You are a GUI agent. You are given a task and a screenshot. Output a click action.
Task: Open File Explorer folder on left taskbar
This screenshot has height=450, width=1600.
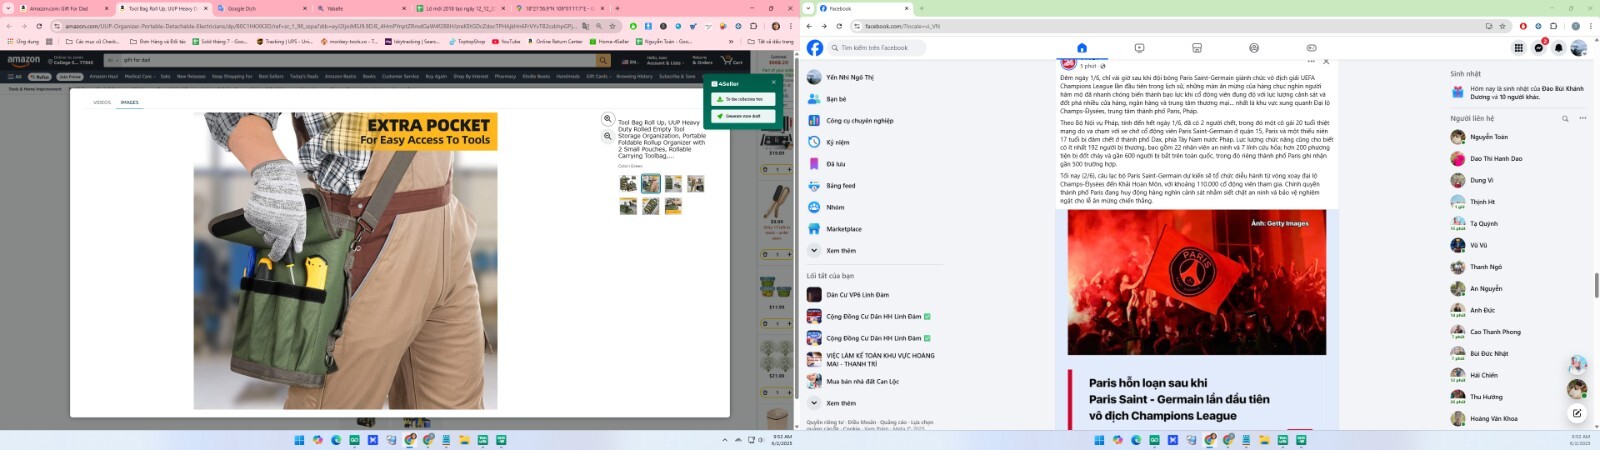point(464,440)
